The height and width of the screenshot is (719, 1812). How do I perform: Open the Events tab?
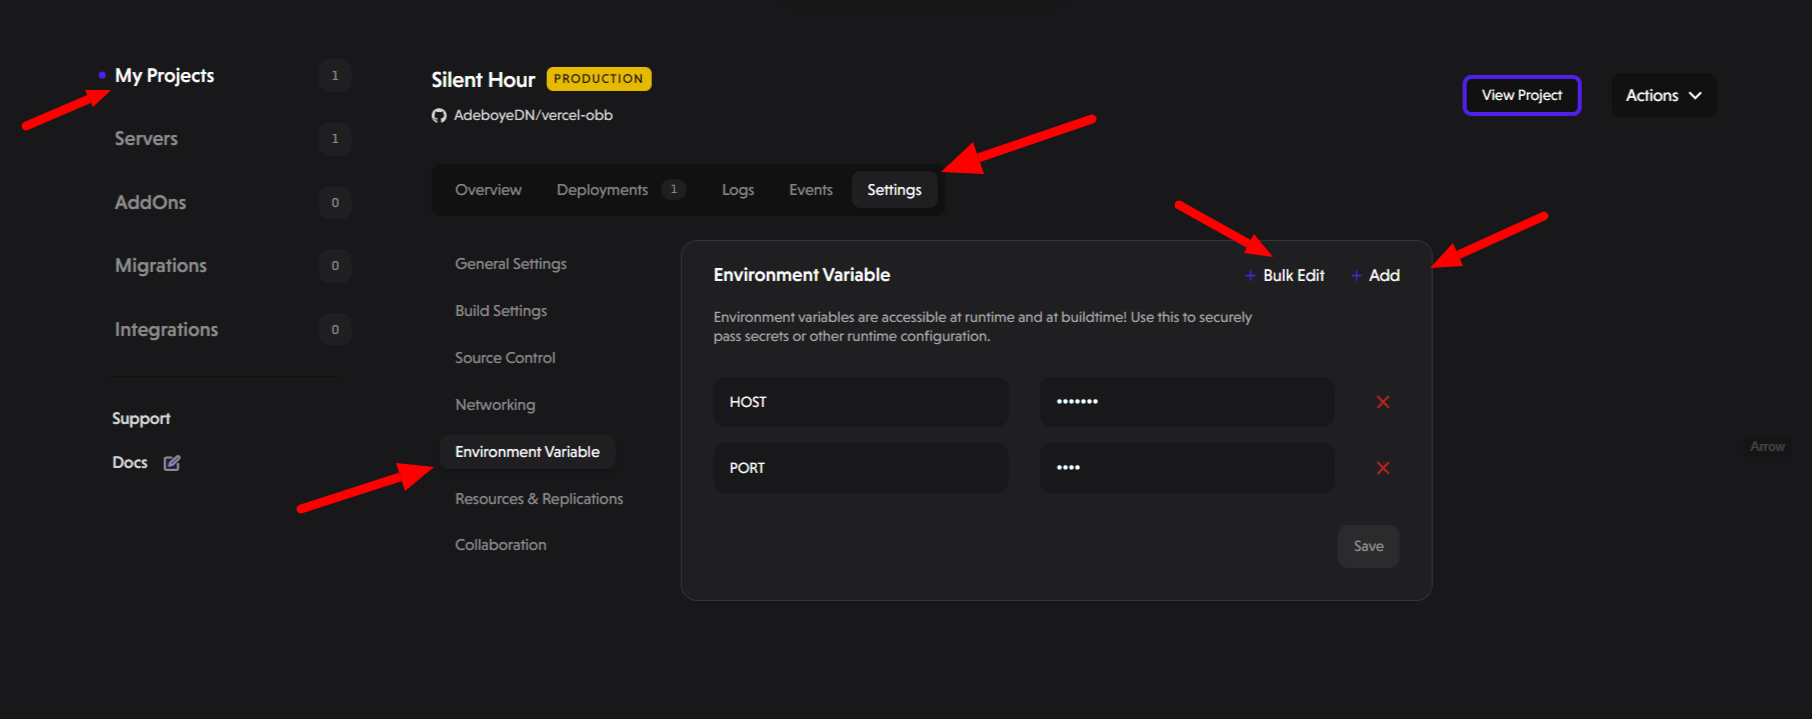pos(811,190)
